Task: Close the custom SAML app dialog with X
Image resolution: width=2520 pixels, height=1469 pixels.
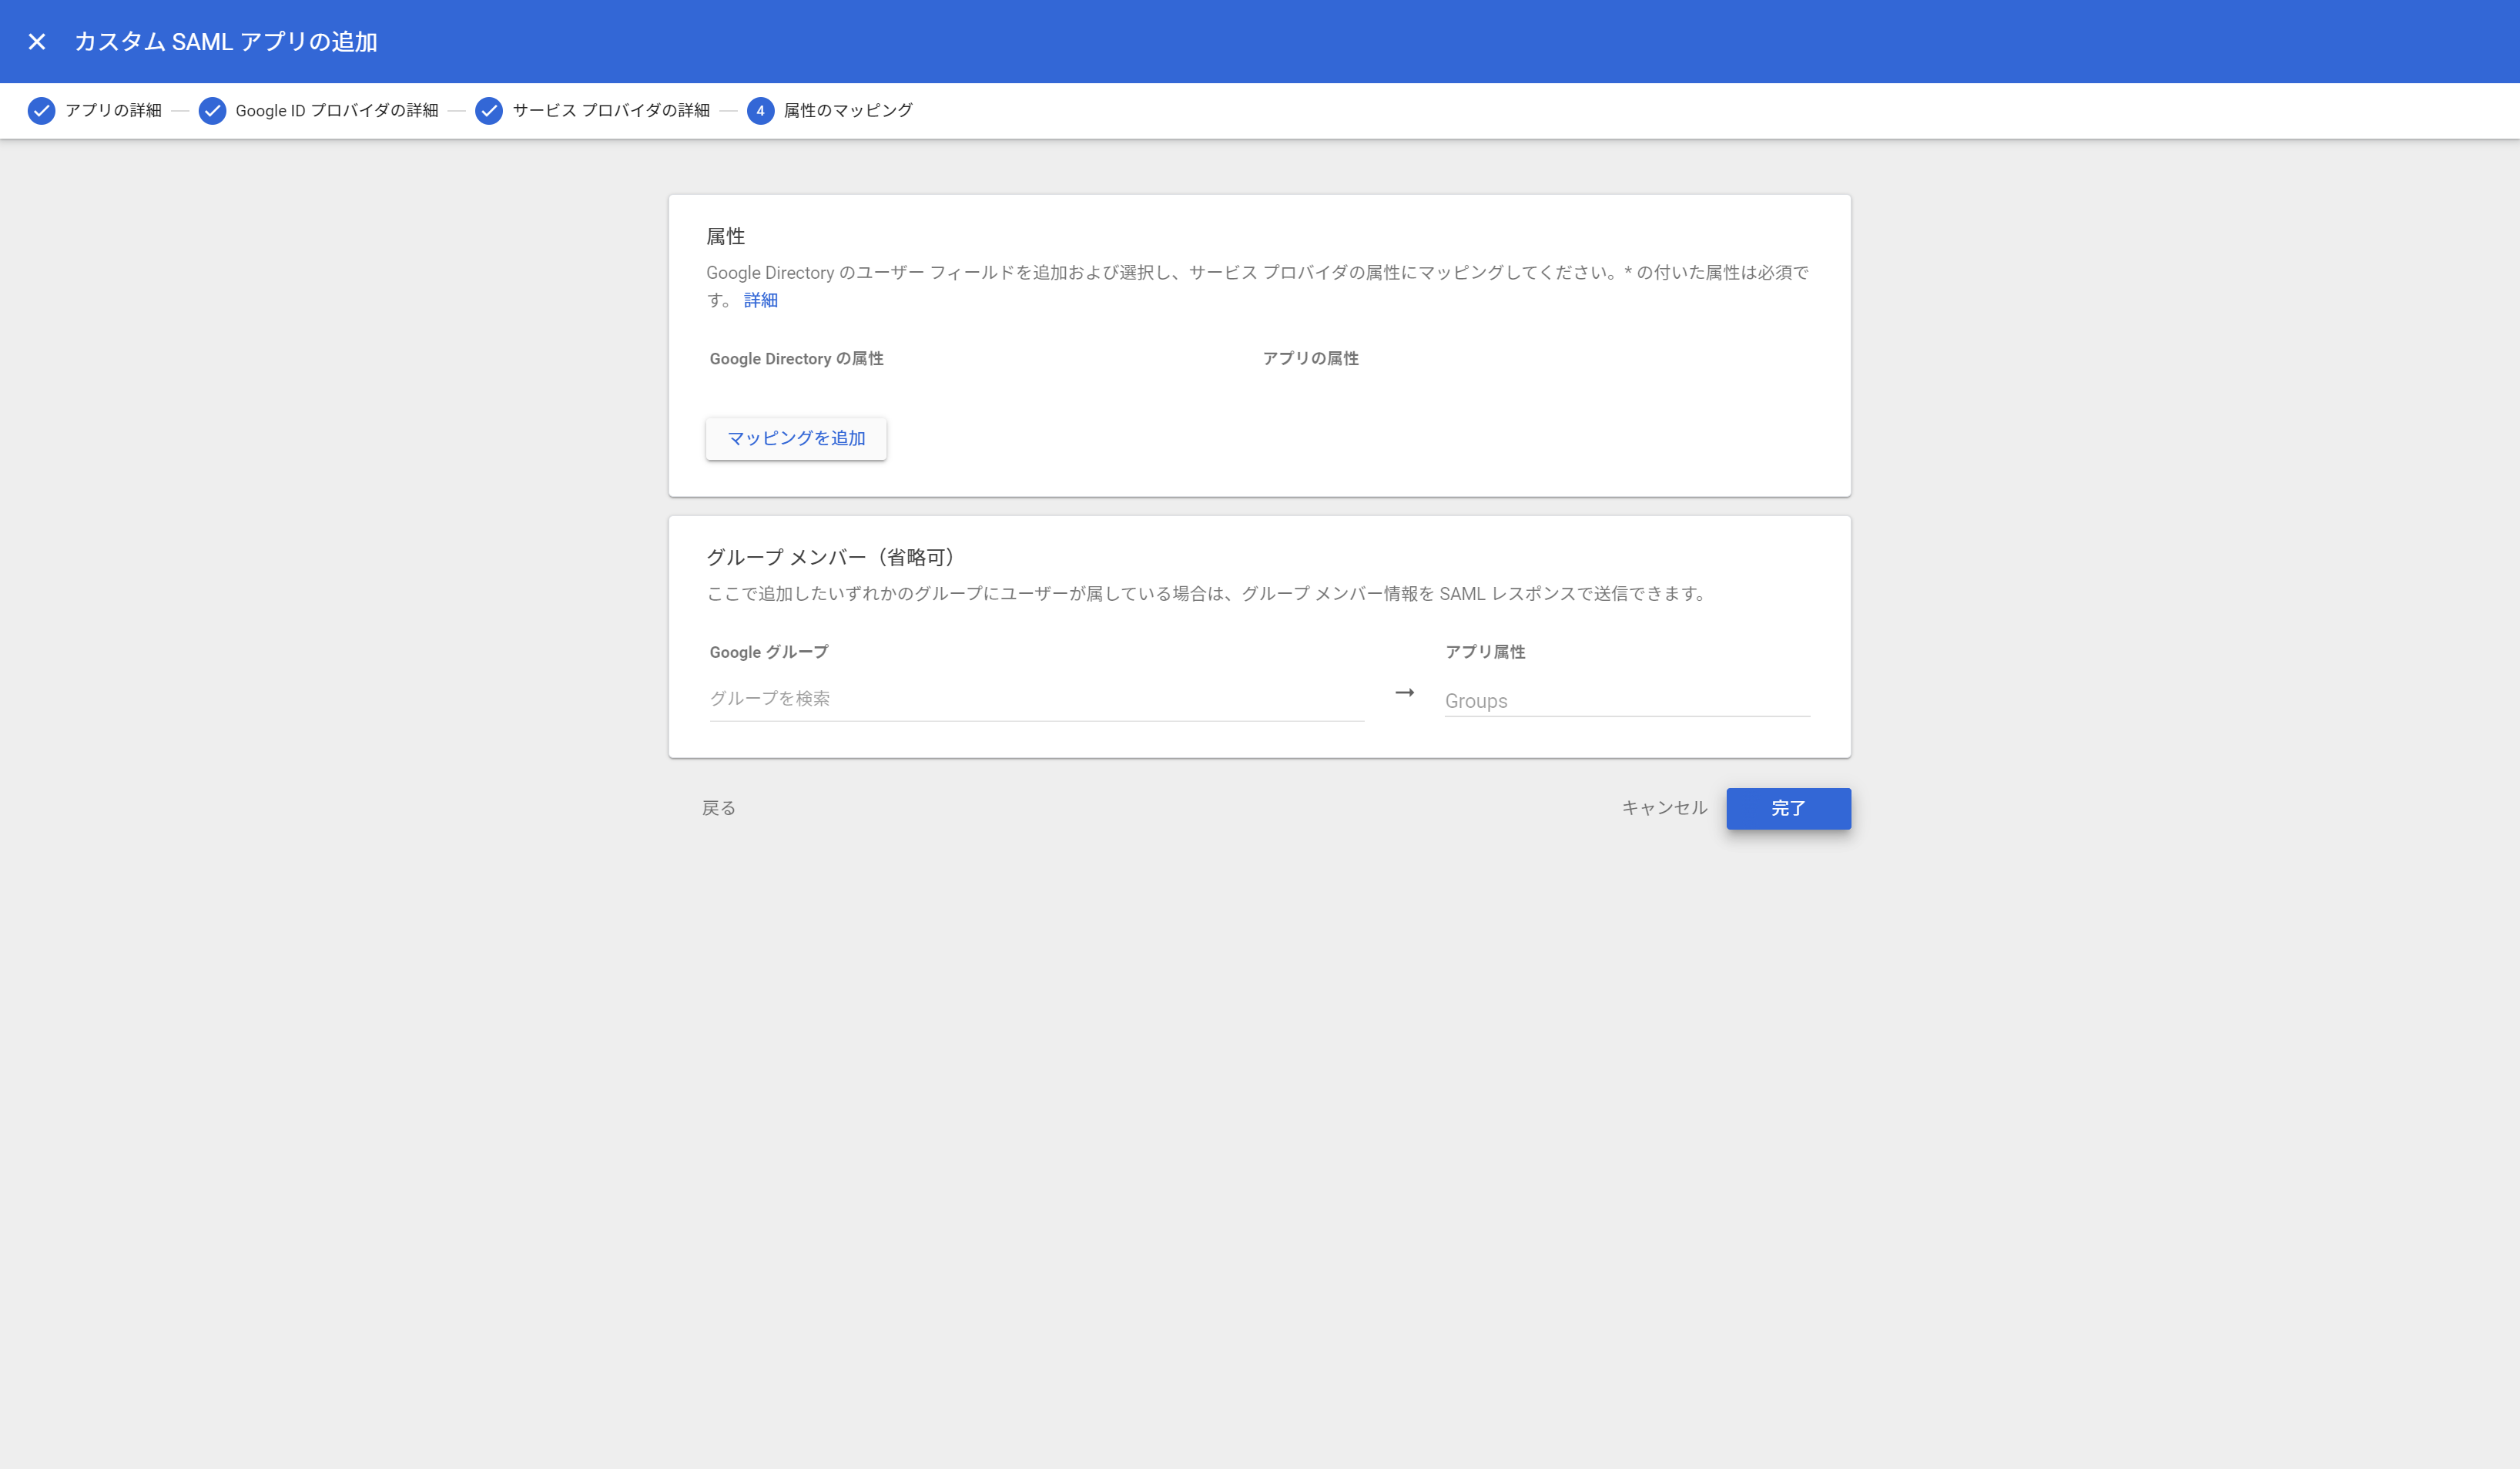Action: [37, 41]
